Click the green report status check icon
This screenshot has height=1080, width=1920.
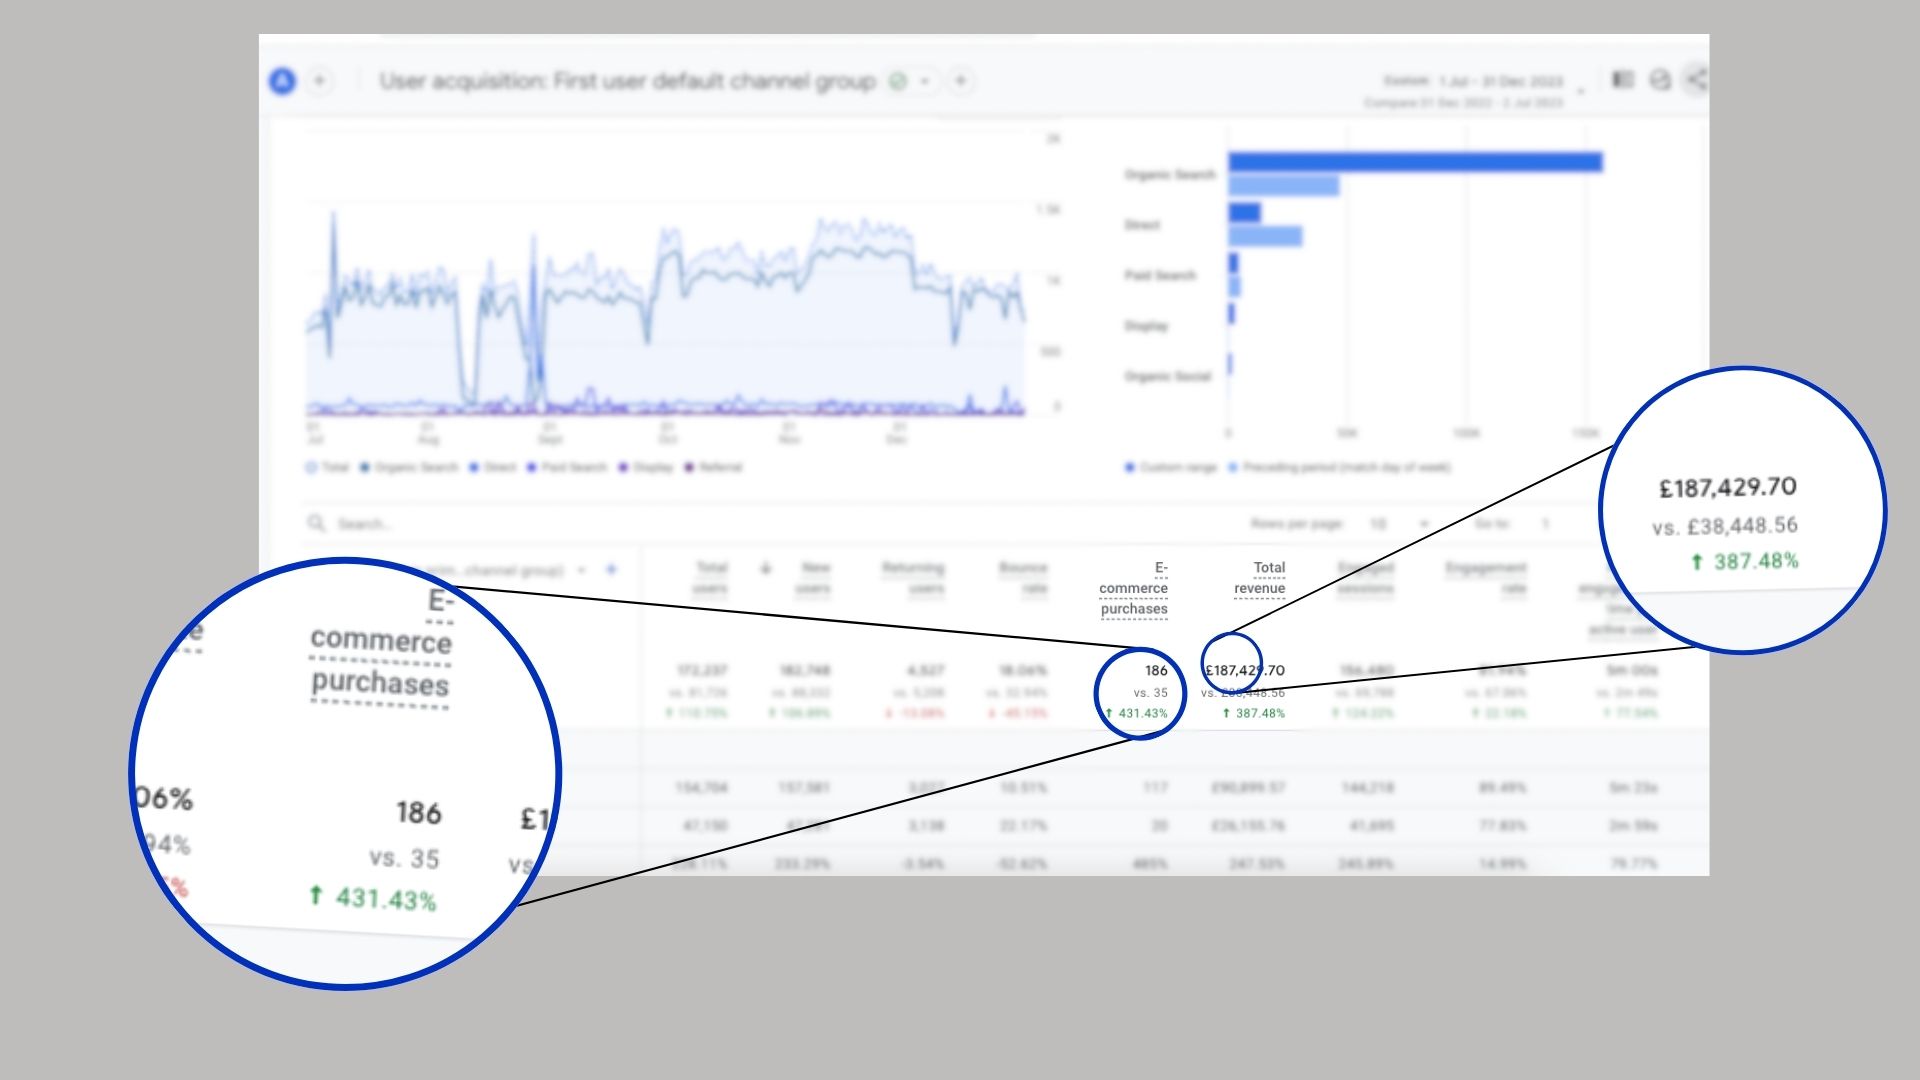(898, 82)
